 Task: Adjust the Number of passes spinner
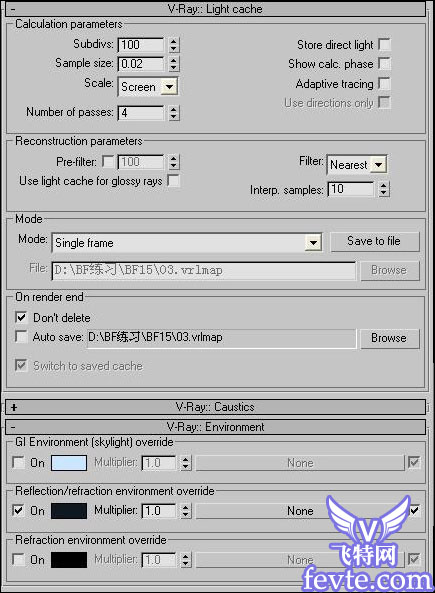coord(173,112)
